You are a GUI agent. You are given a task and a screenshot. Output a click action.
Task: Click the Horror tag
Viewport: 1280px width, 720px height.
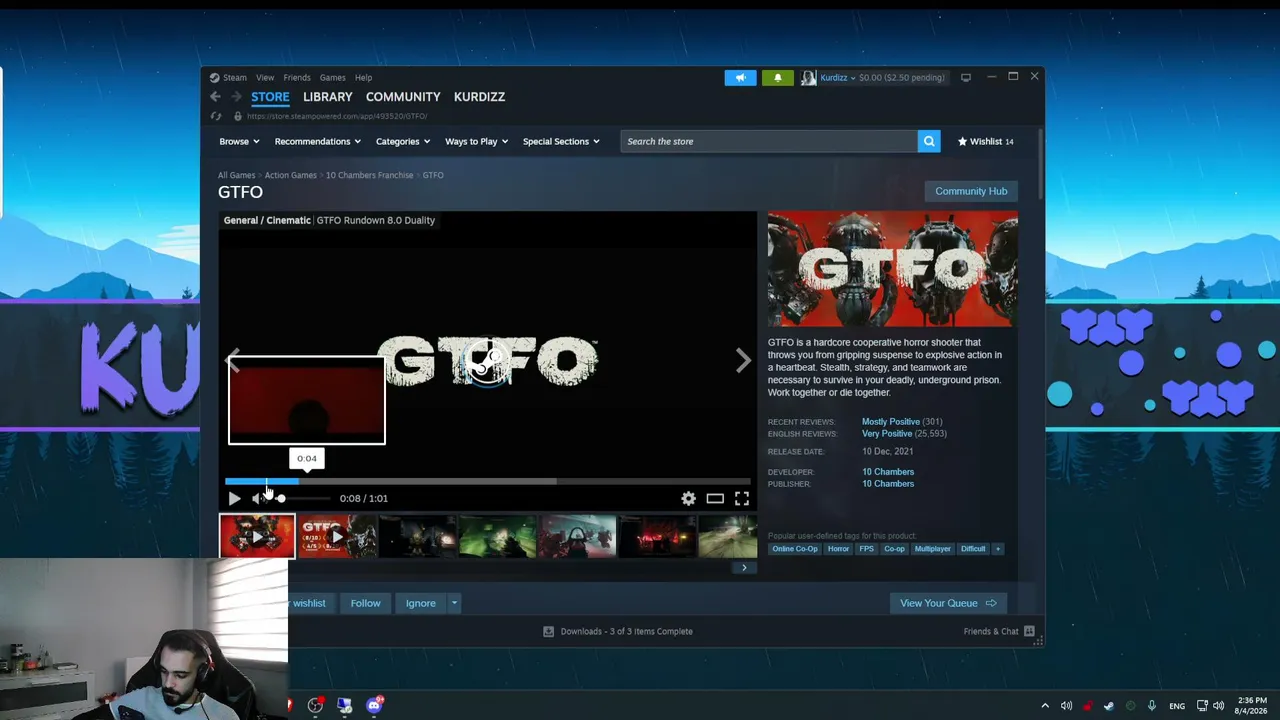(838, 549)
